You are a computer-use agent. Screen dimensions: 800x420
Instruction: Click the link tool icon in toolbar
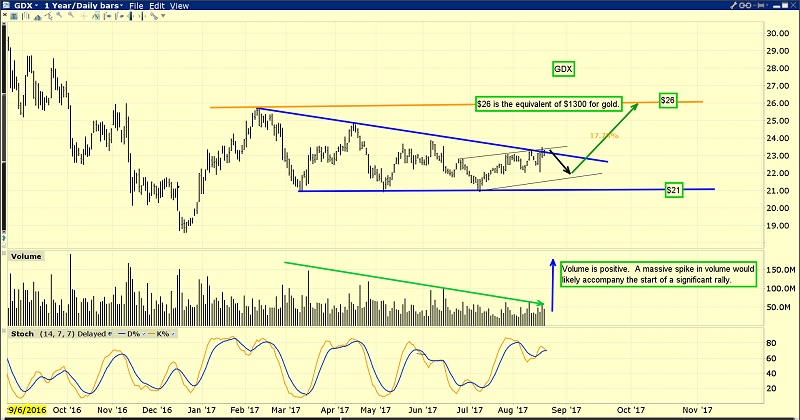[x=154, y=16]
